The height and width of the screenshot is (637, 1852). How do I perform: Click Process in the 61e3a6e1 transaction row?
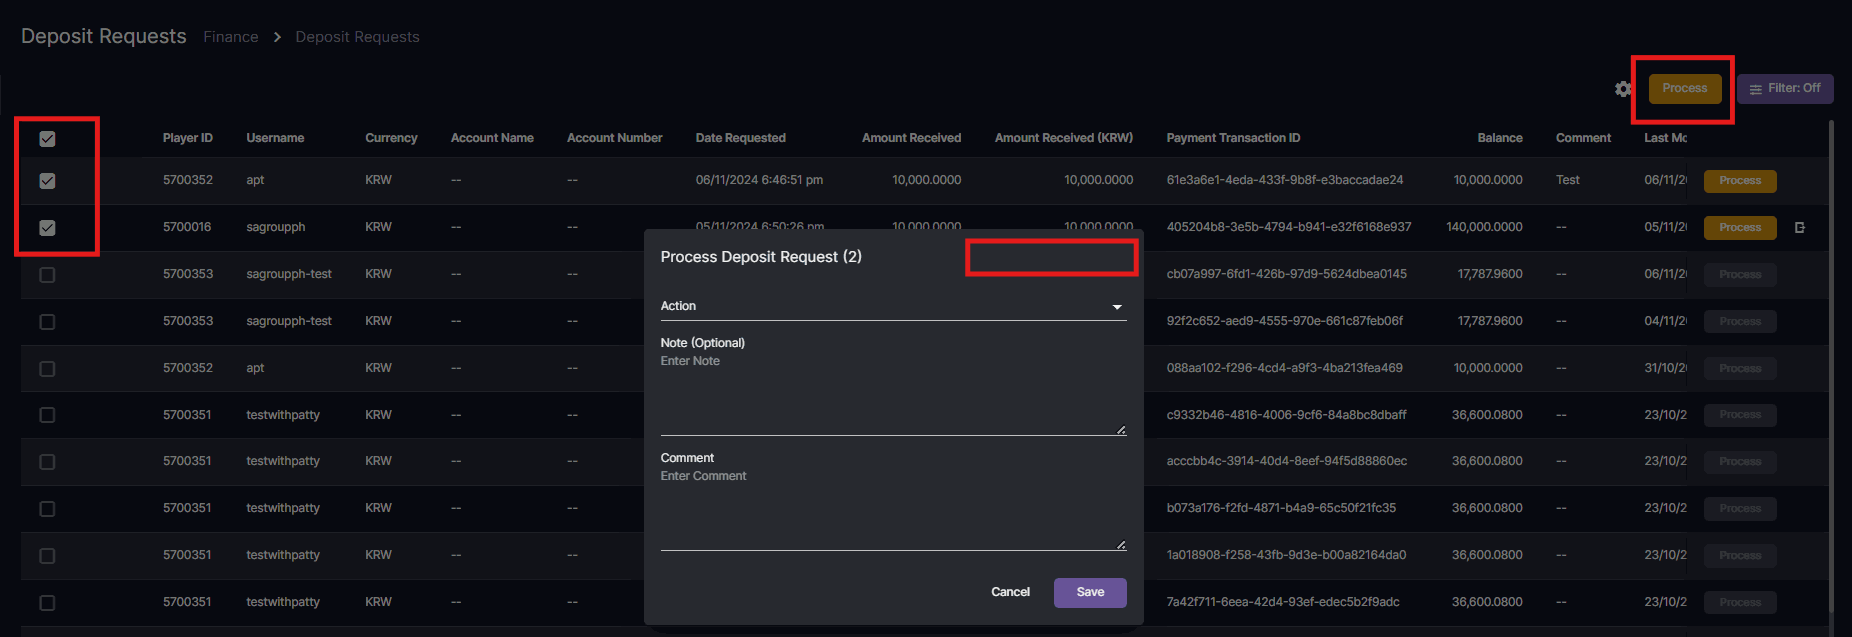point(1740,181)
